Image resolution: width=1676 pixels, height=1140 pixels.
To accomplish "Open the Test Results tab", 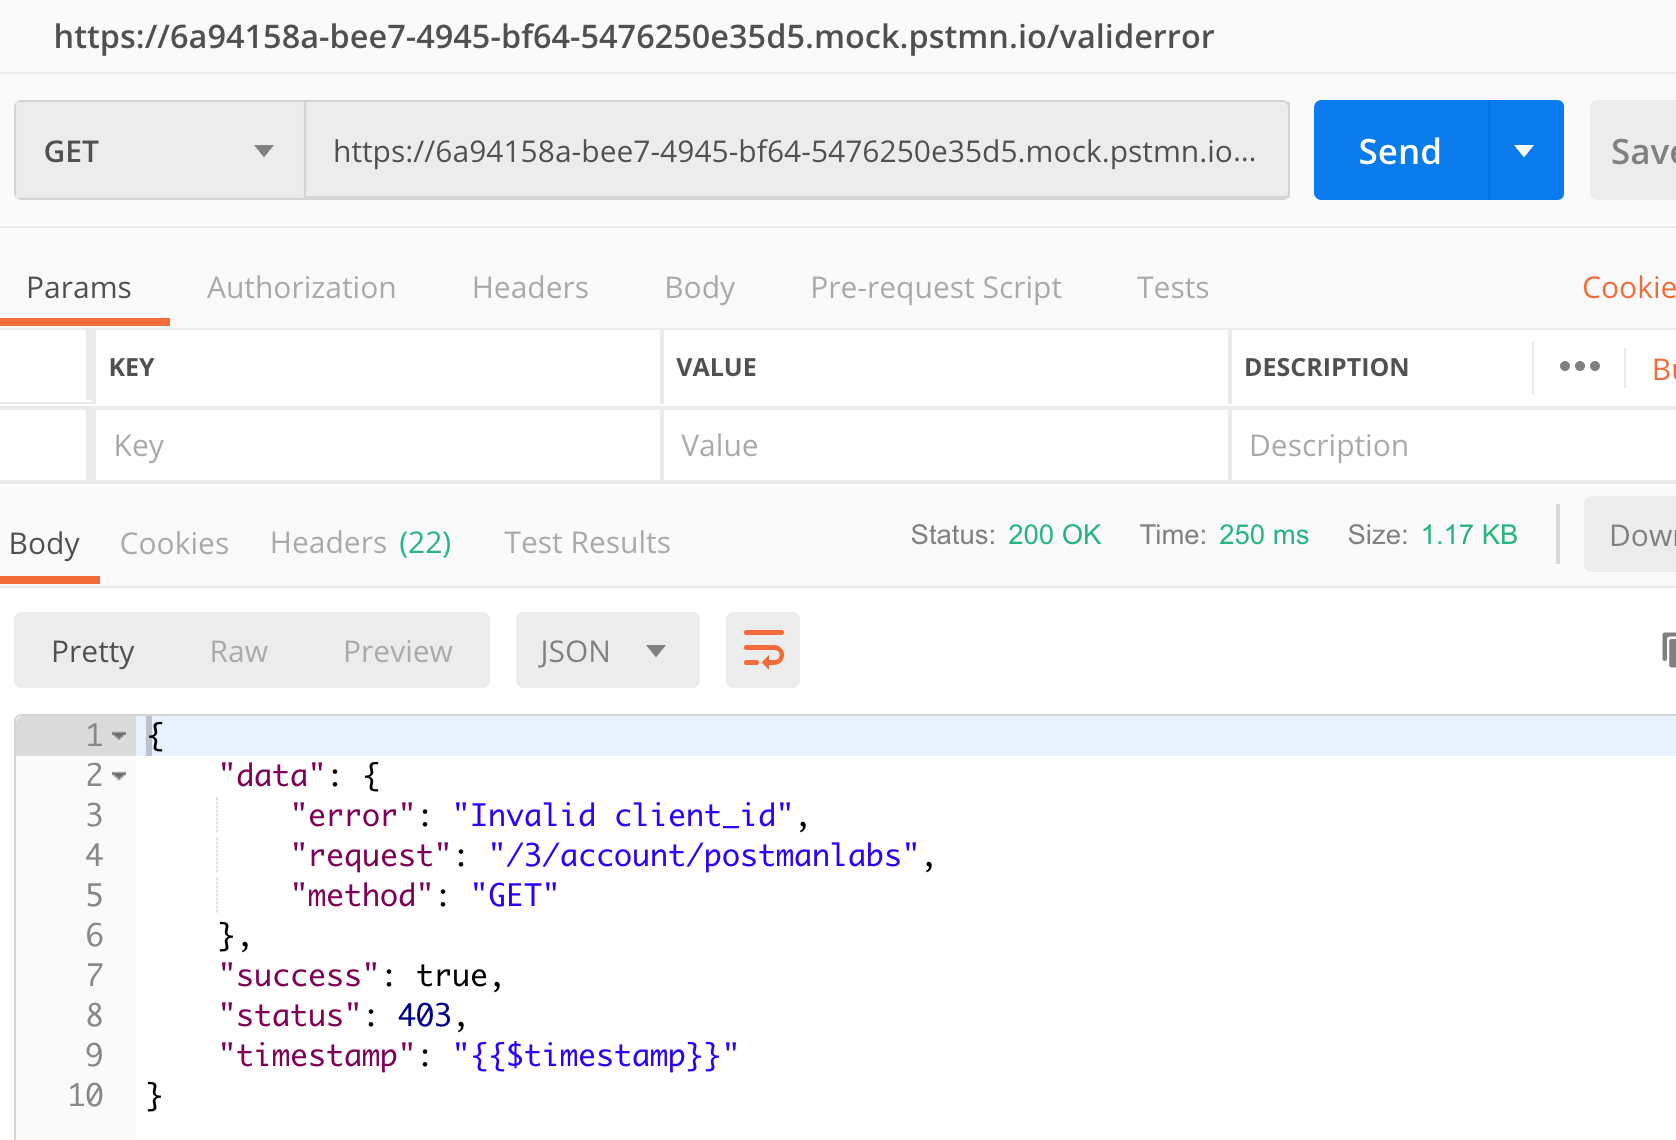I will [587, 543].
